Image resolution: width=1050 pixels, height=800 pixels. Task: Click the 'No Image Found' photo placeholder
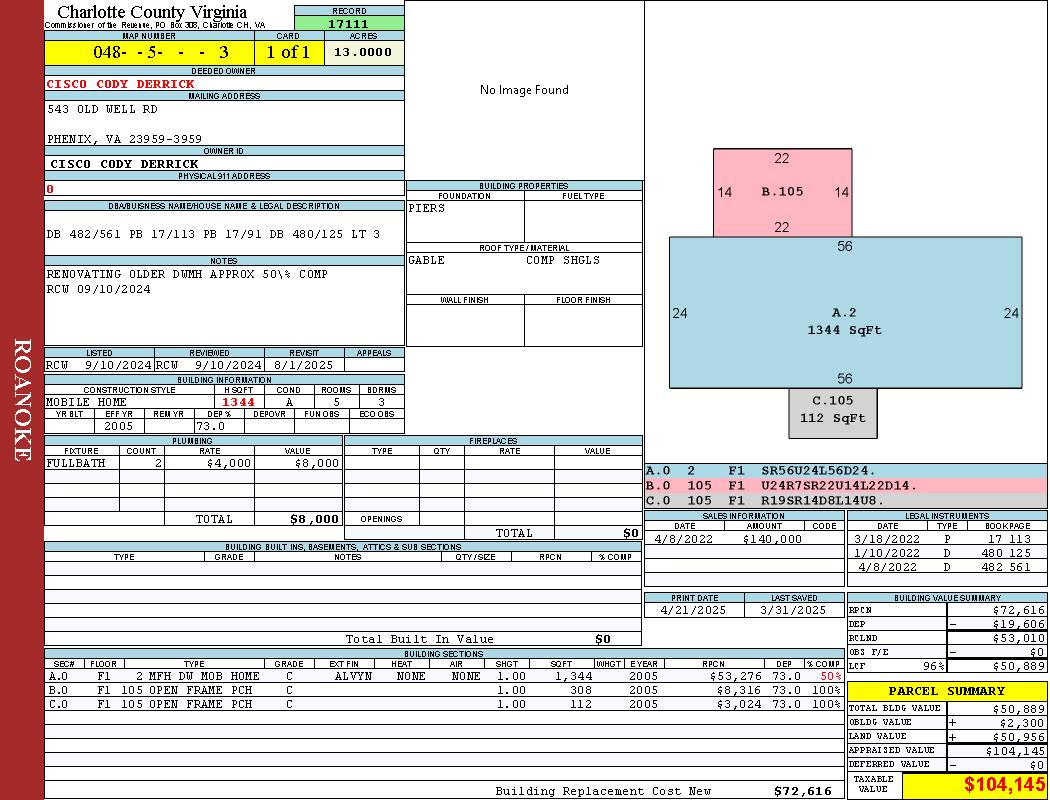tap(524, 90)
